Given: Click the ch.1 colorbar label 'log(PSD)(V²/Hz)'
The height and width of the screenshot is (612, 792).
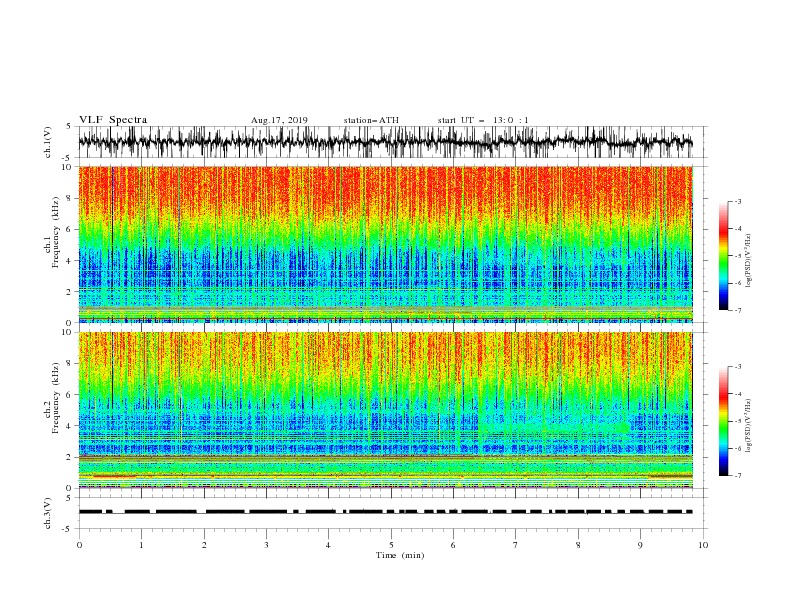Looking at the screenshot, I should 749,261.
